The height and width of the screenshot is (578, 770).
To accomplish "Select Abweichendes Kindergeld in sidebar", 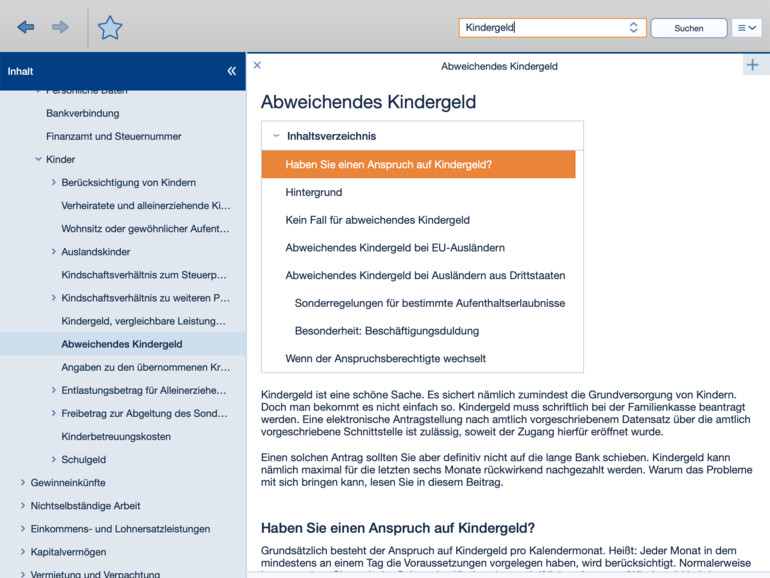I will pos(122,344).
